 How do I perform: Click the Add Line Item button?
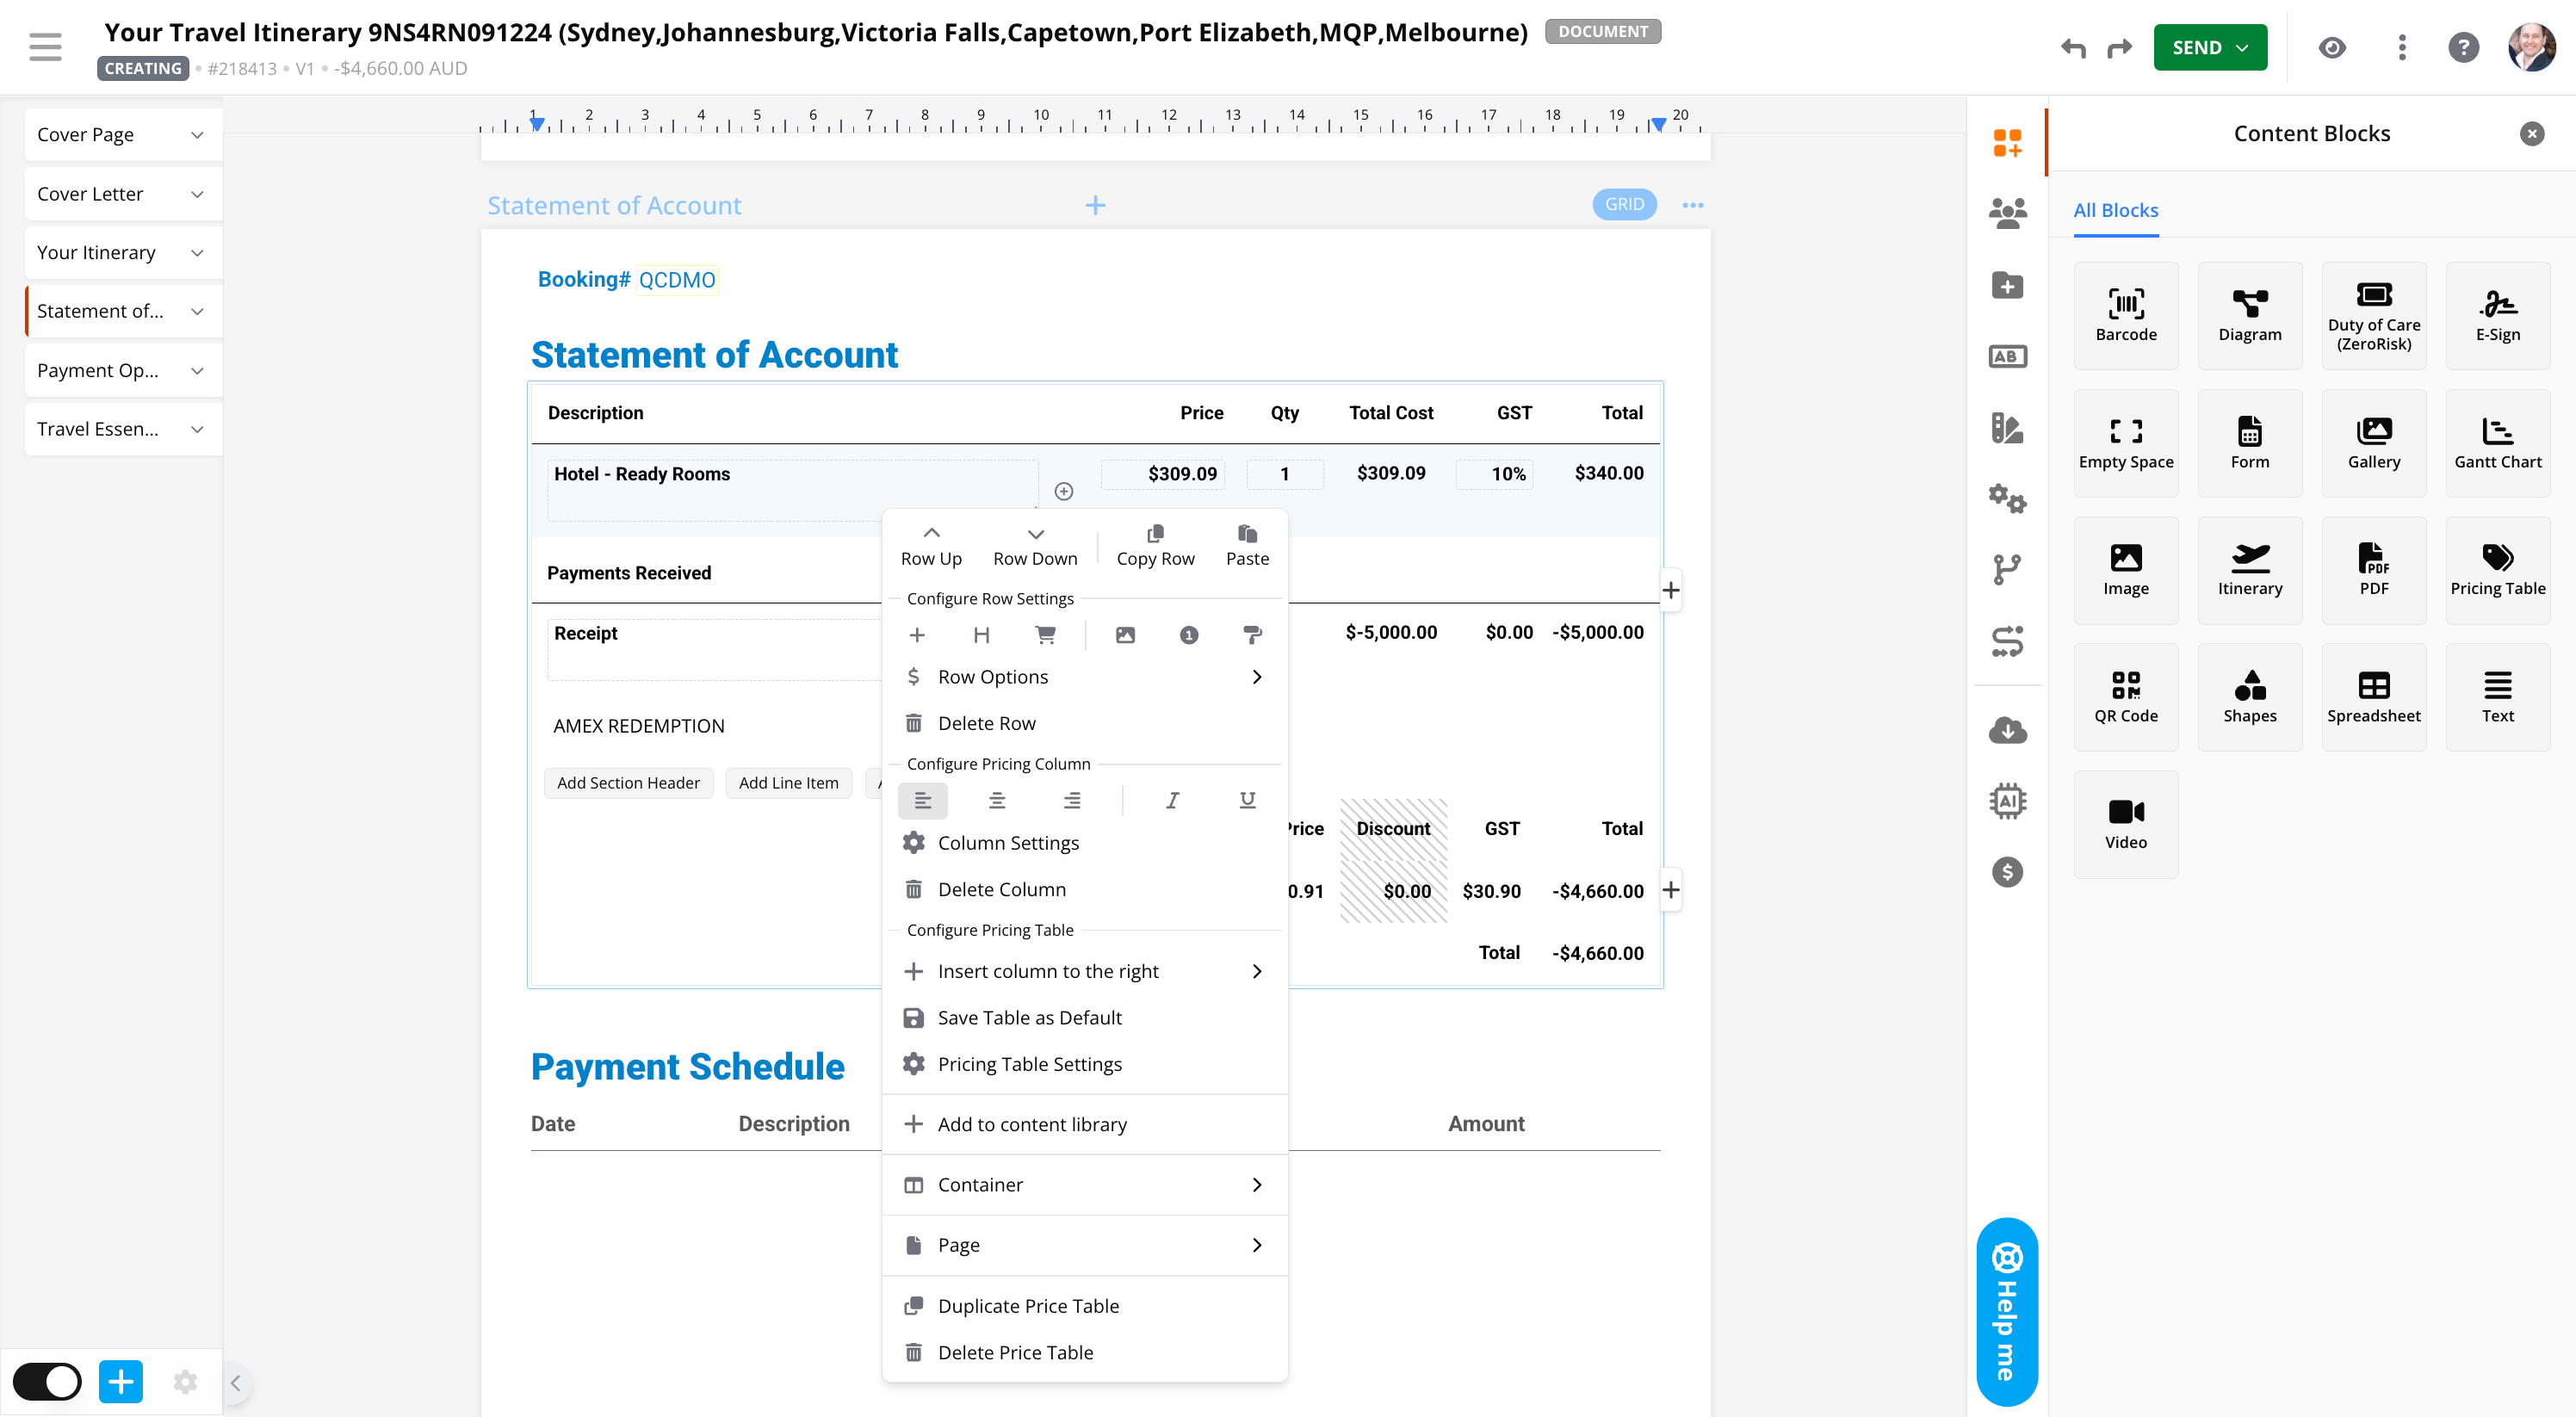tap(788, 783)
